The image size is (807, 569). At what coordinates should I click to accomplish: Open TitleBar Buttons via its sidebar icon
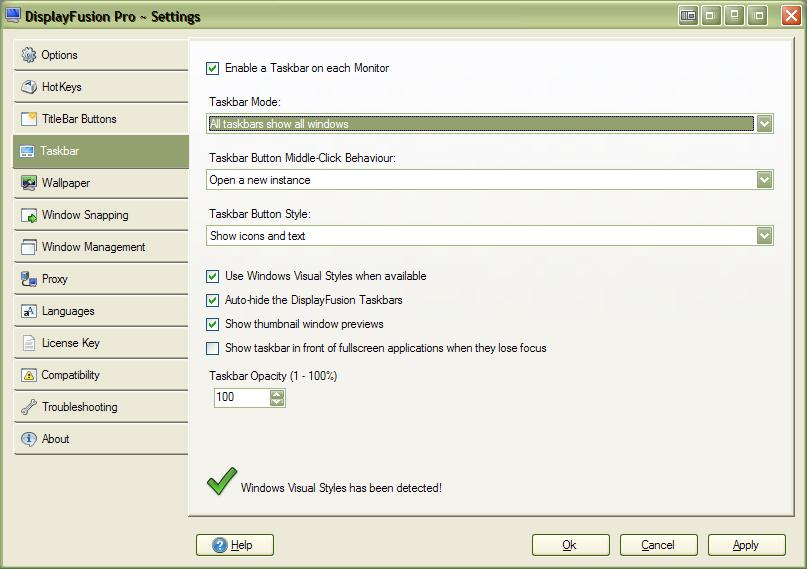pos(28,119)
